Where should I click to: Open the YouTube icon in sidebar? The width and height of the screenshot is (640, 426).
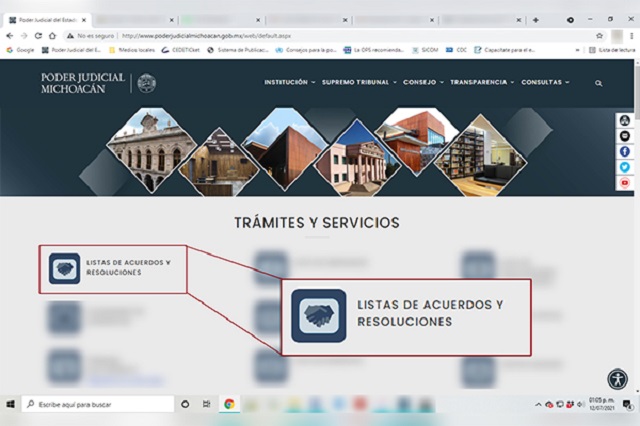(624, 182)
